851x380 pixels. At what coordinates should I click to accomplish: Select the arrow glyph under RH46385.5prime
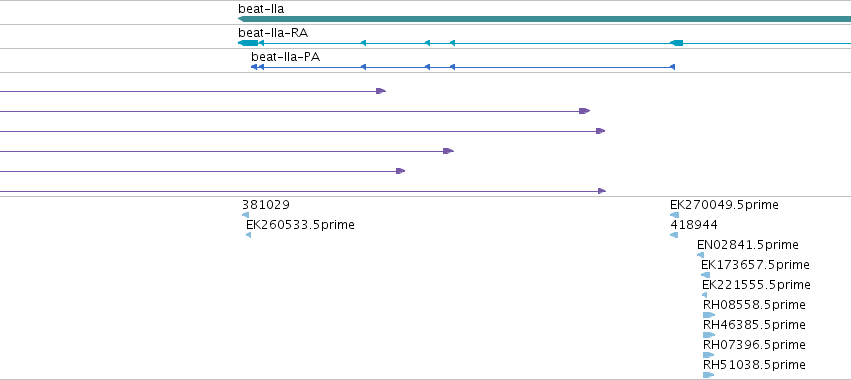709,335
